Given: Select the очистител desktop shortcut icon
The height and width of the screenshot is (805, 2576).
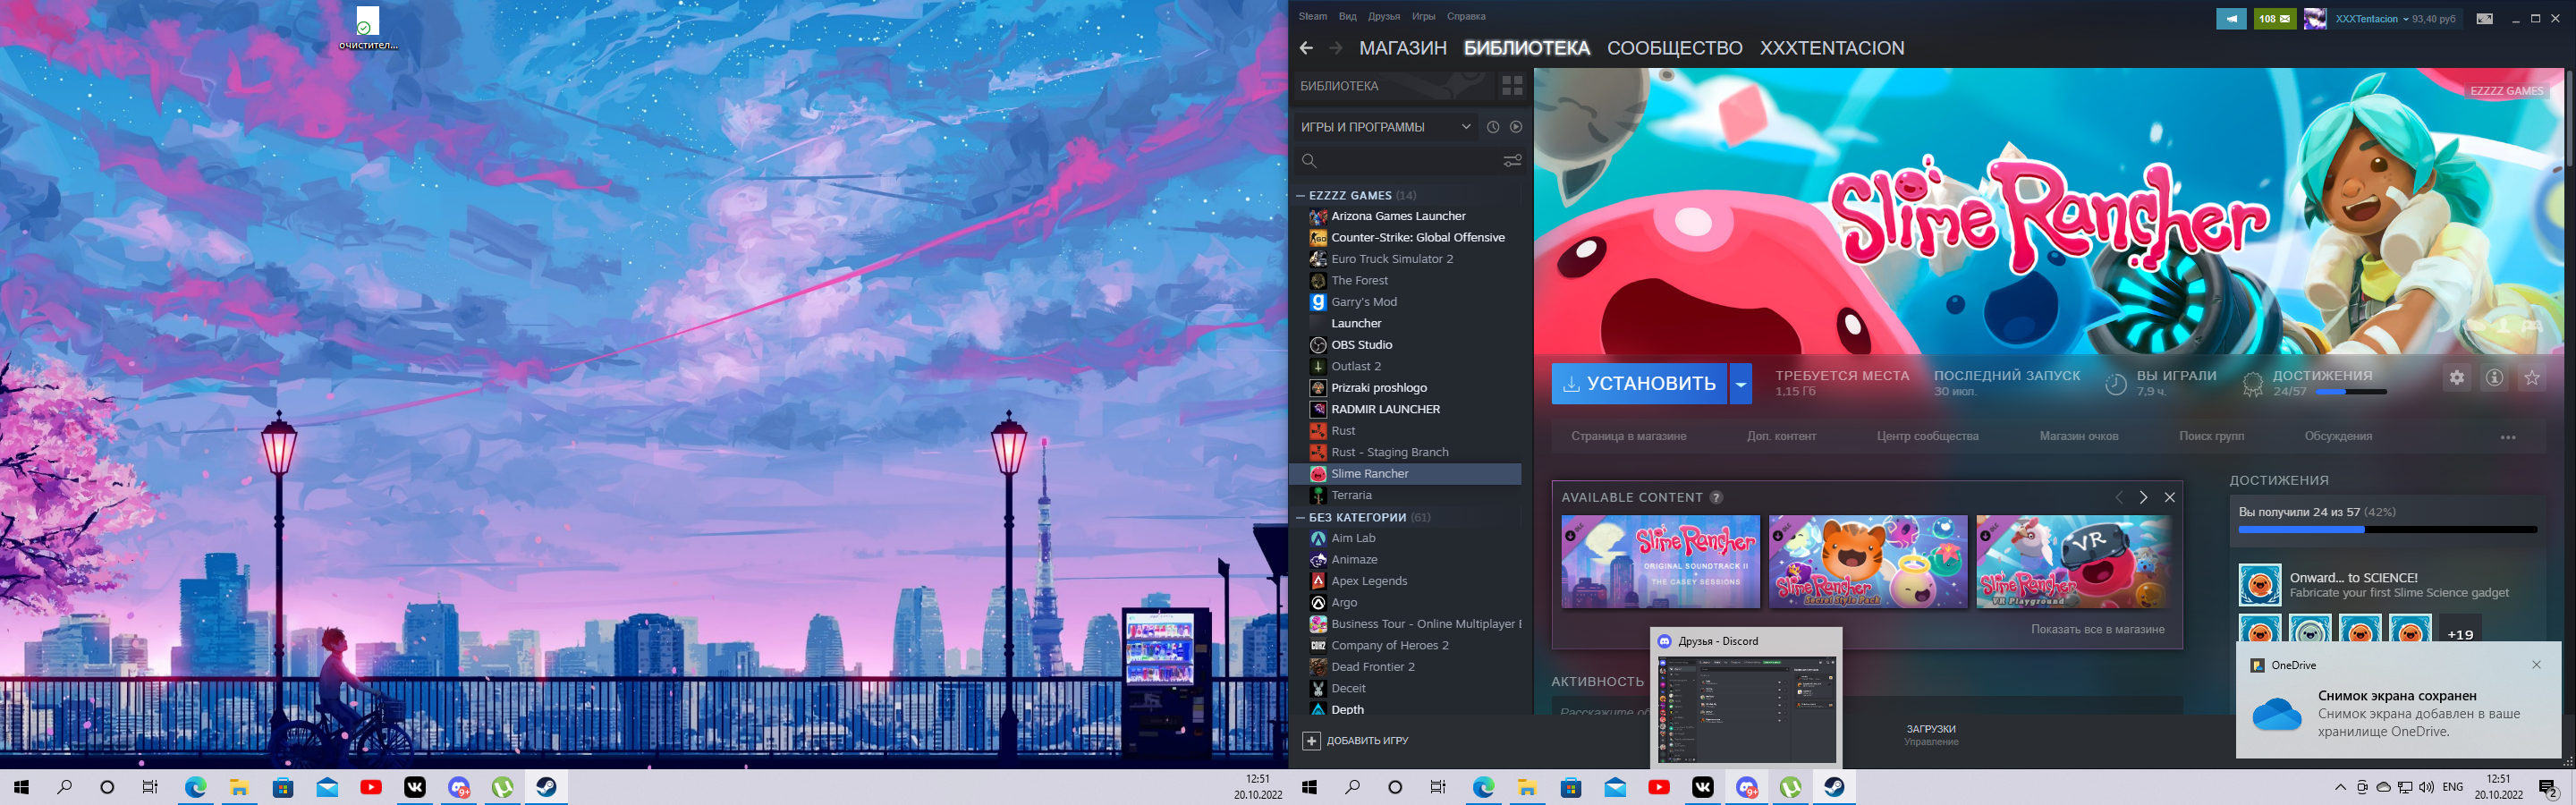Looking at the screenshot, I should (x=368, y=28).
